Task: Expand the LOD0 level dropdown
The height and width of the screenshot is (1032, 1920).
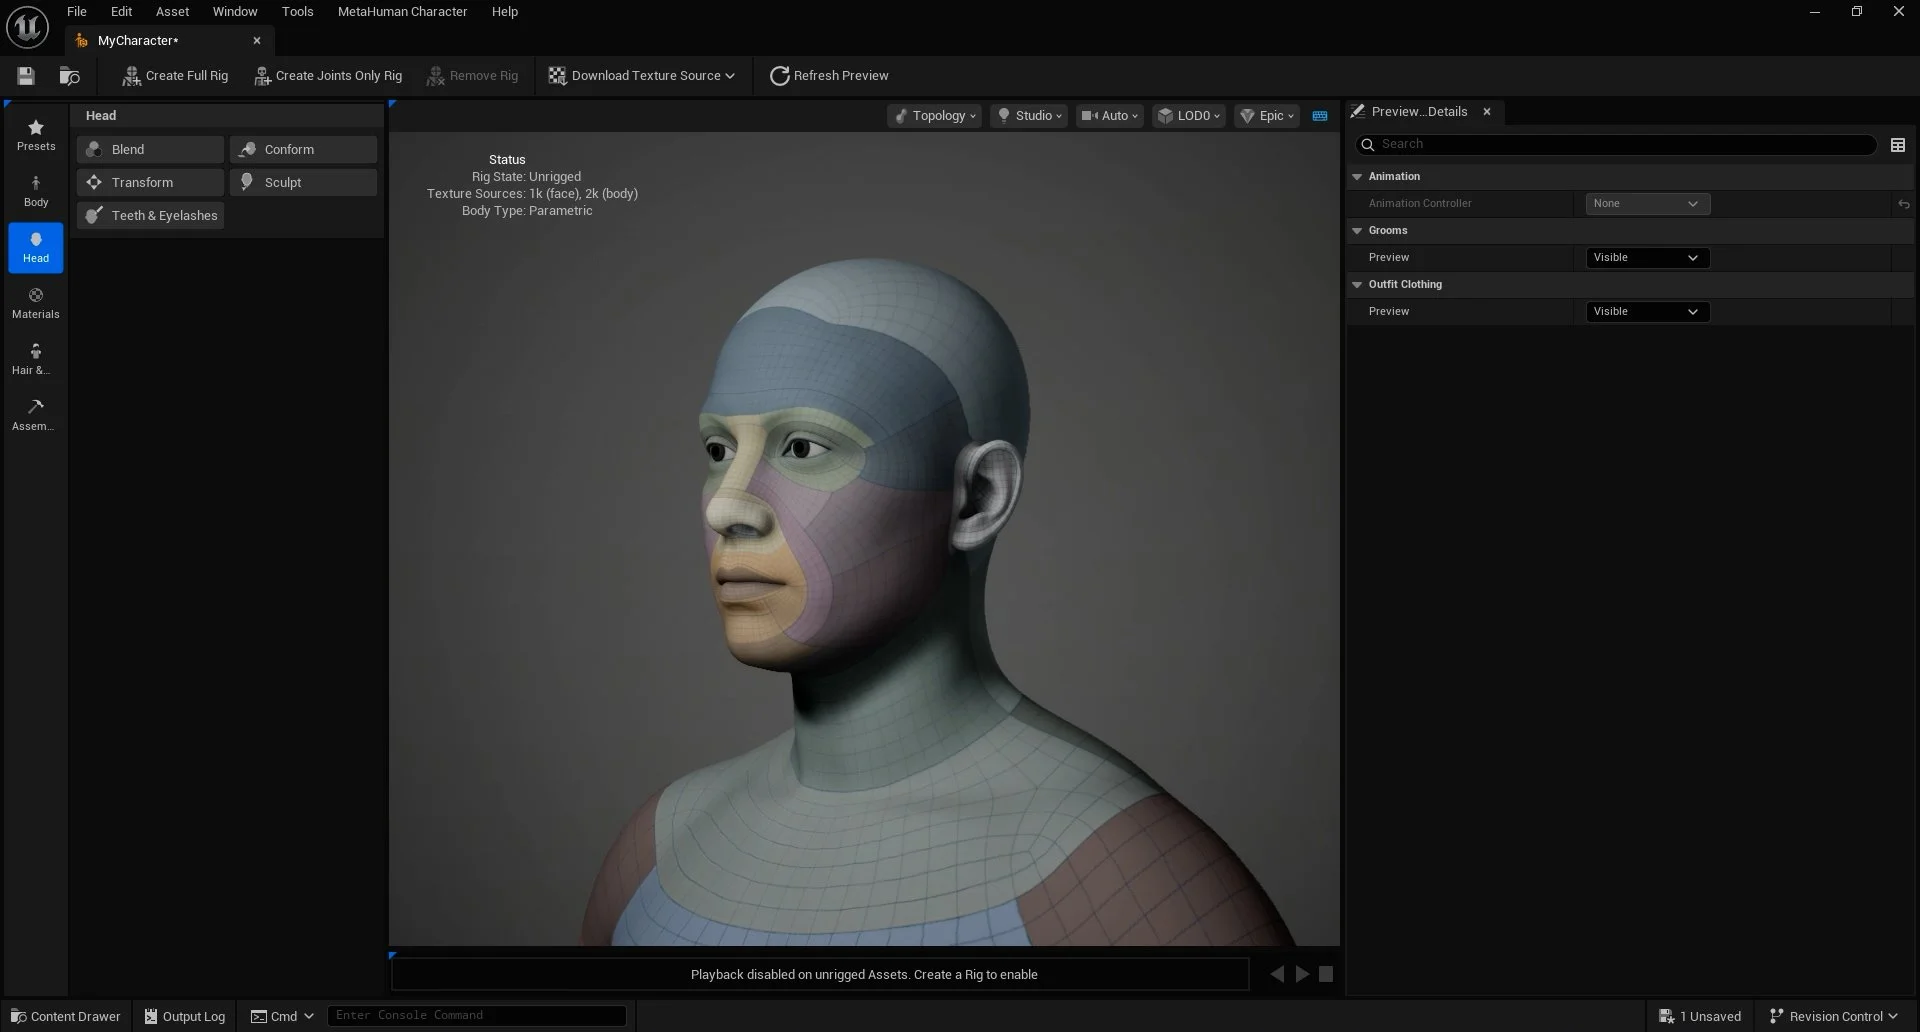Action: 1189,116
